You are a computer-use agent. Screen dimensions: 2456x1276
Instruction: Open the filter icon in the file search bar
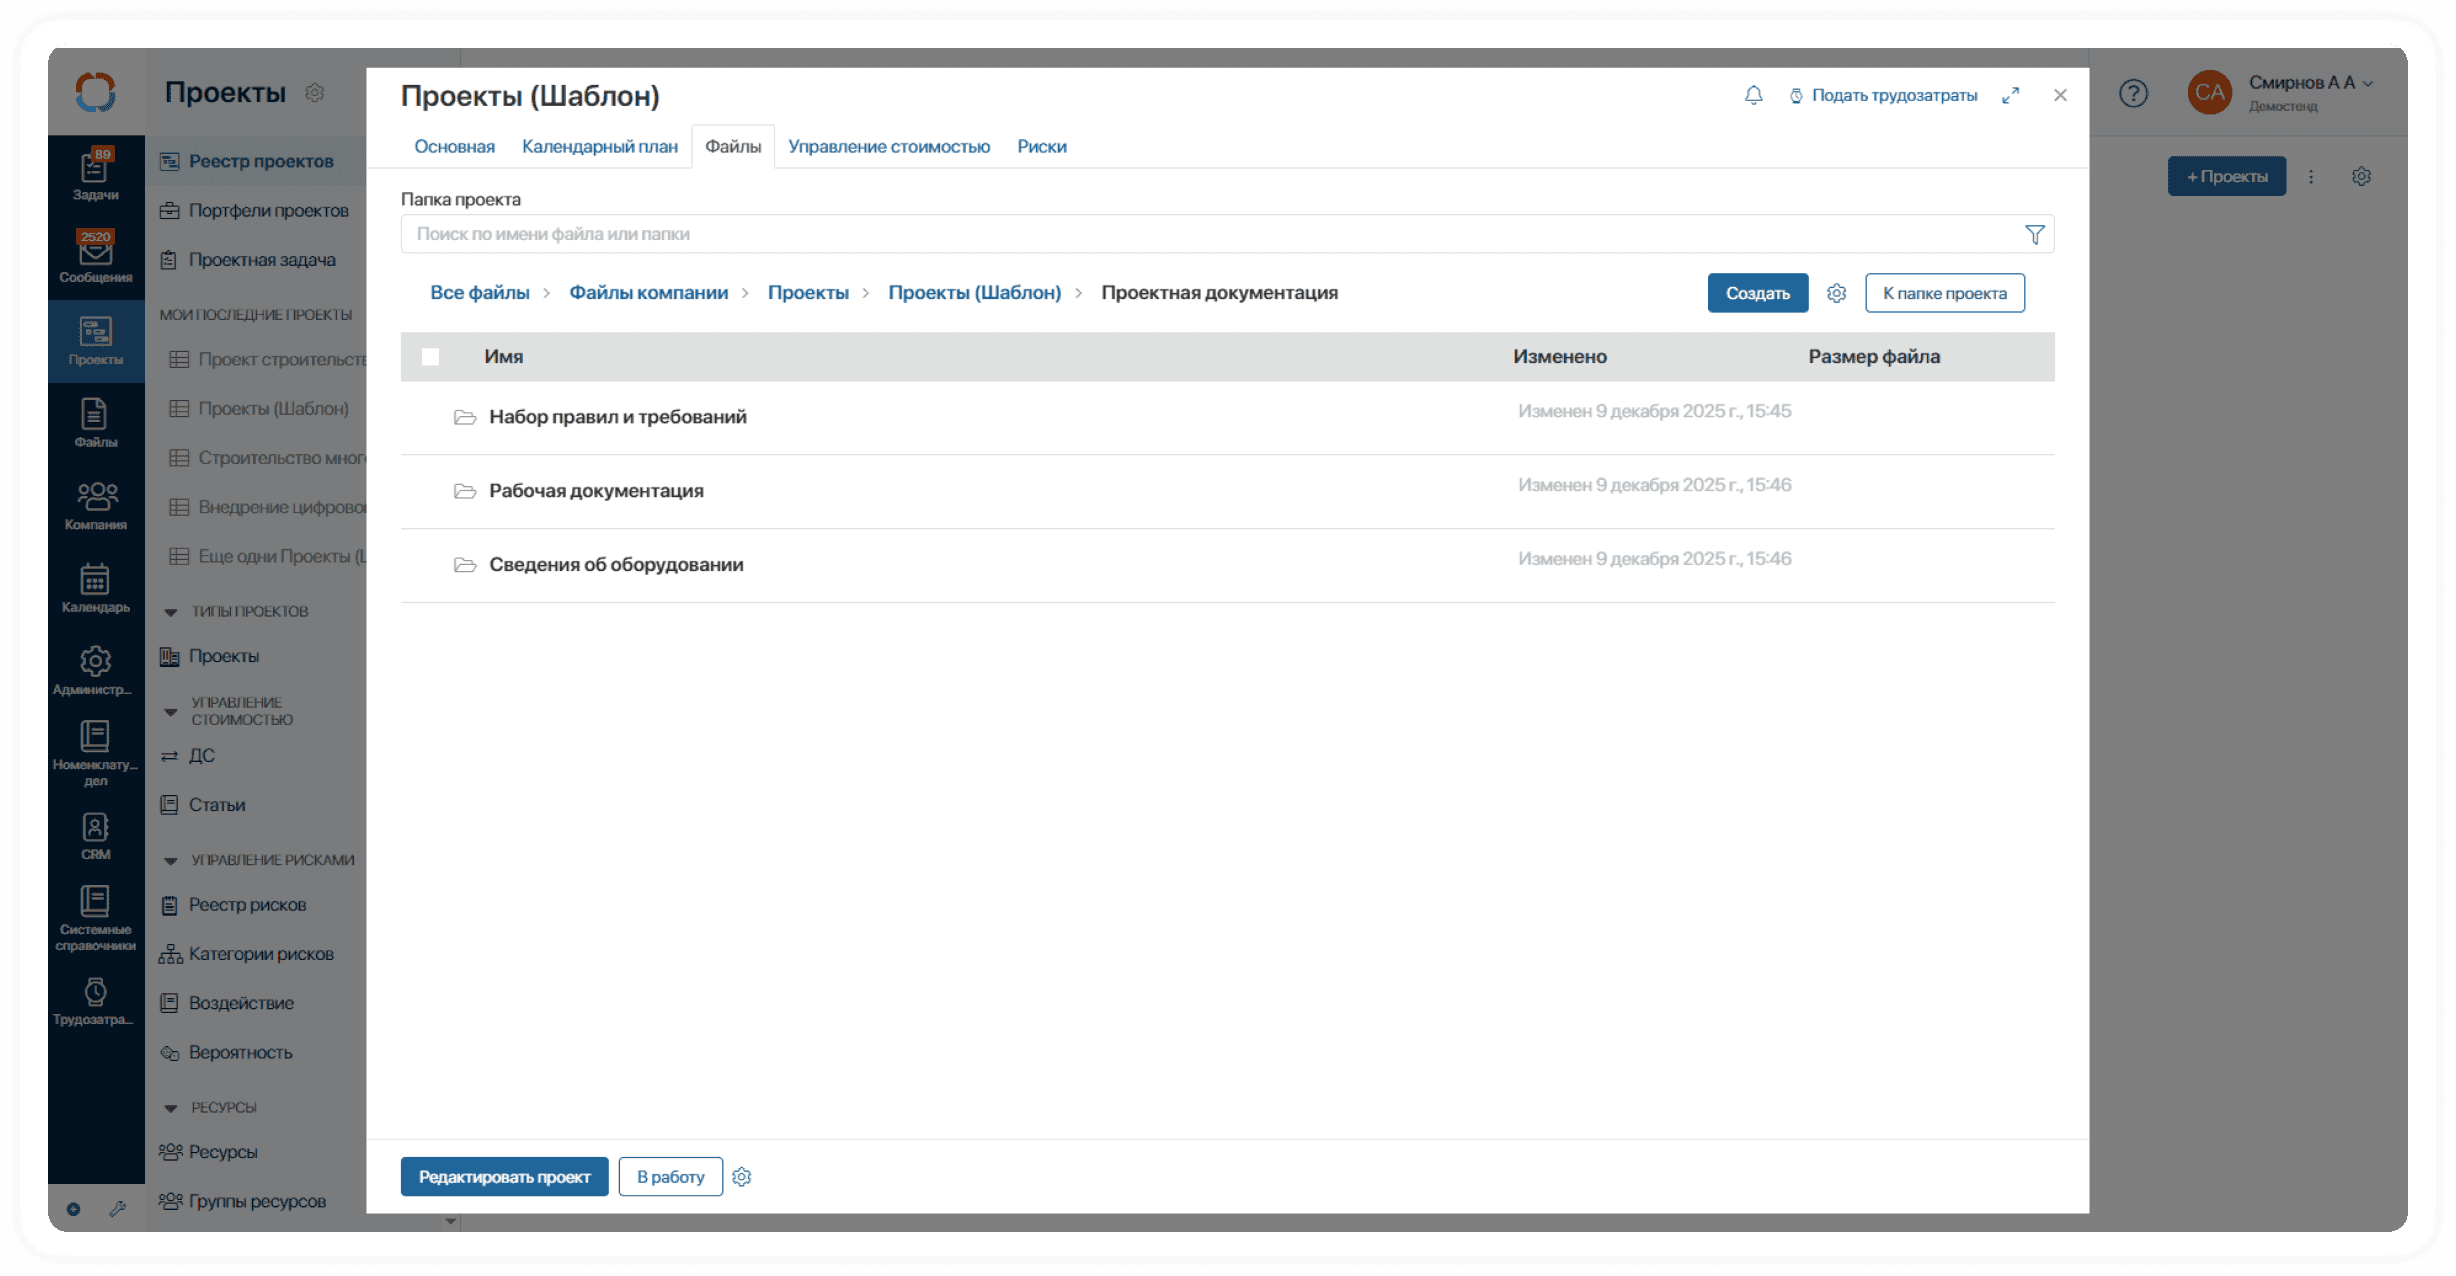click(2034, 234)
